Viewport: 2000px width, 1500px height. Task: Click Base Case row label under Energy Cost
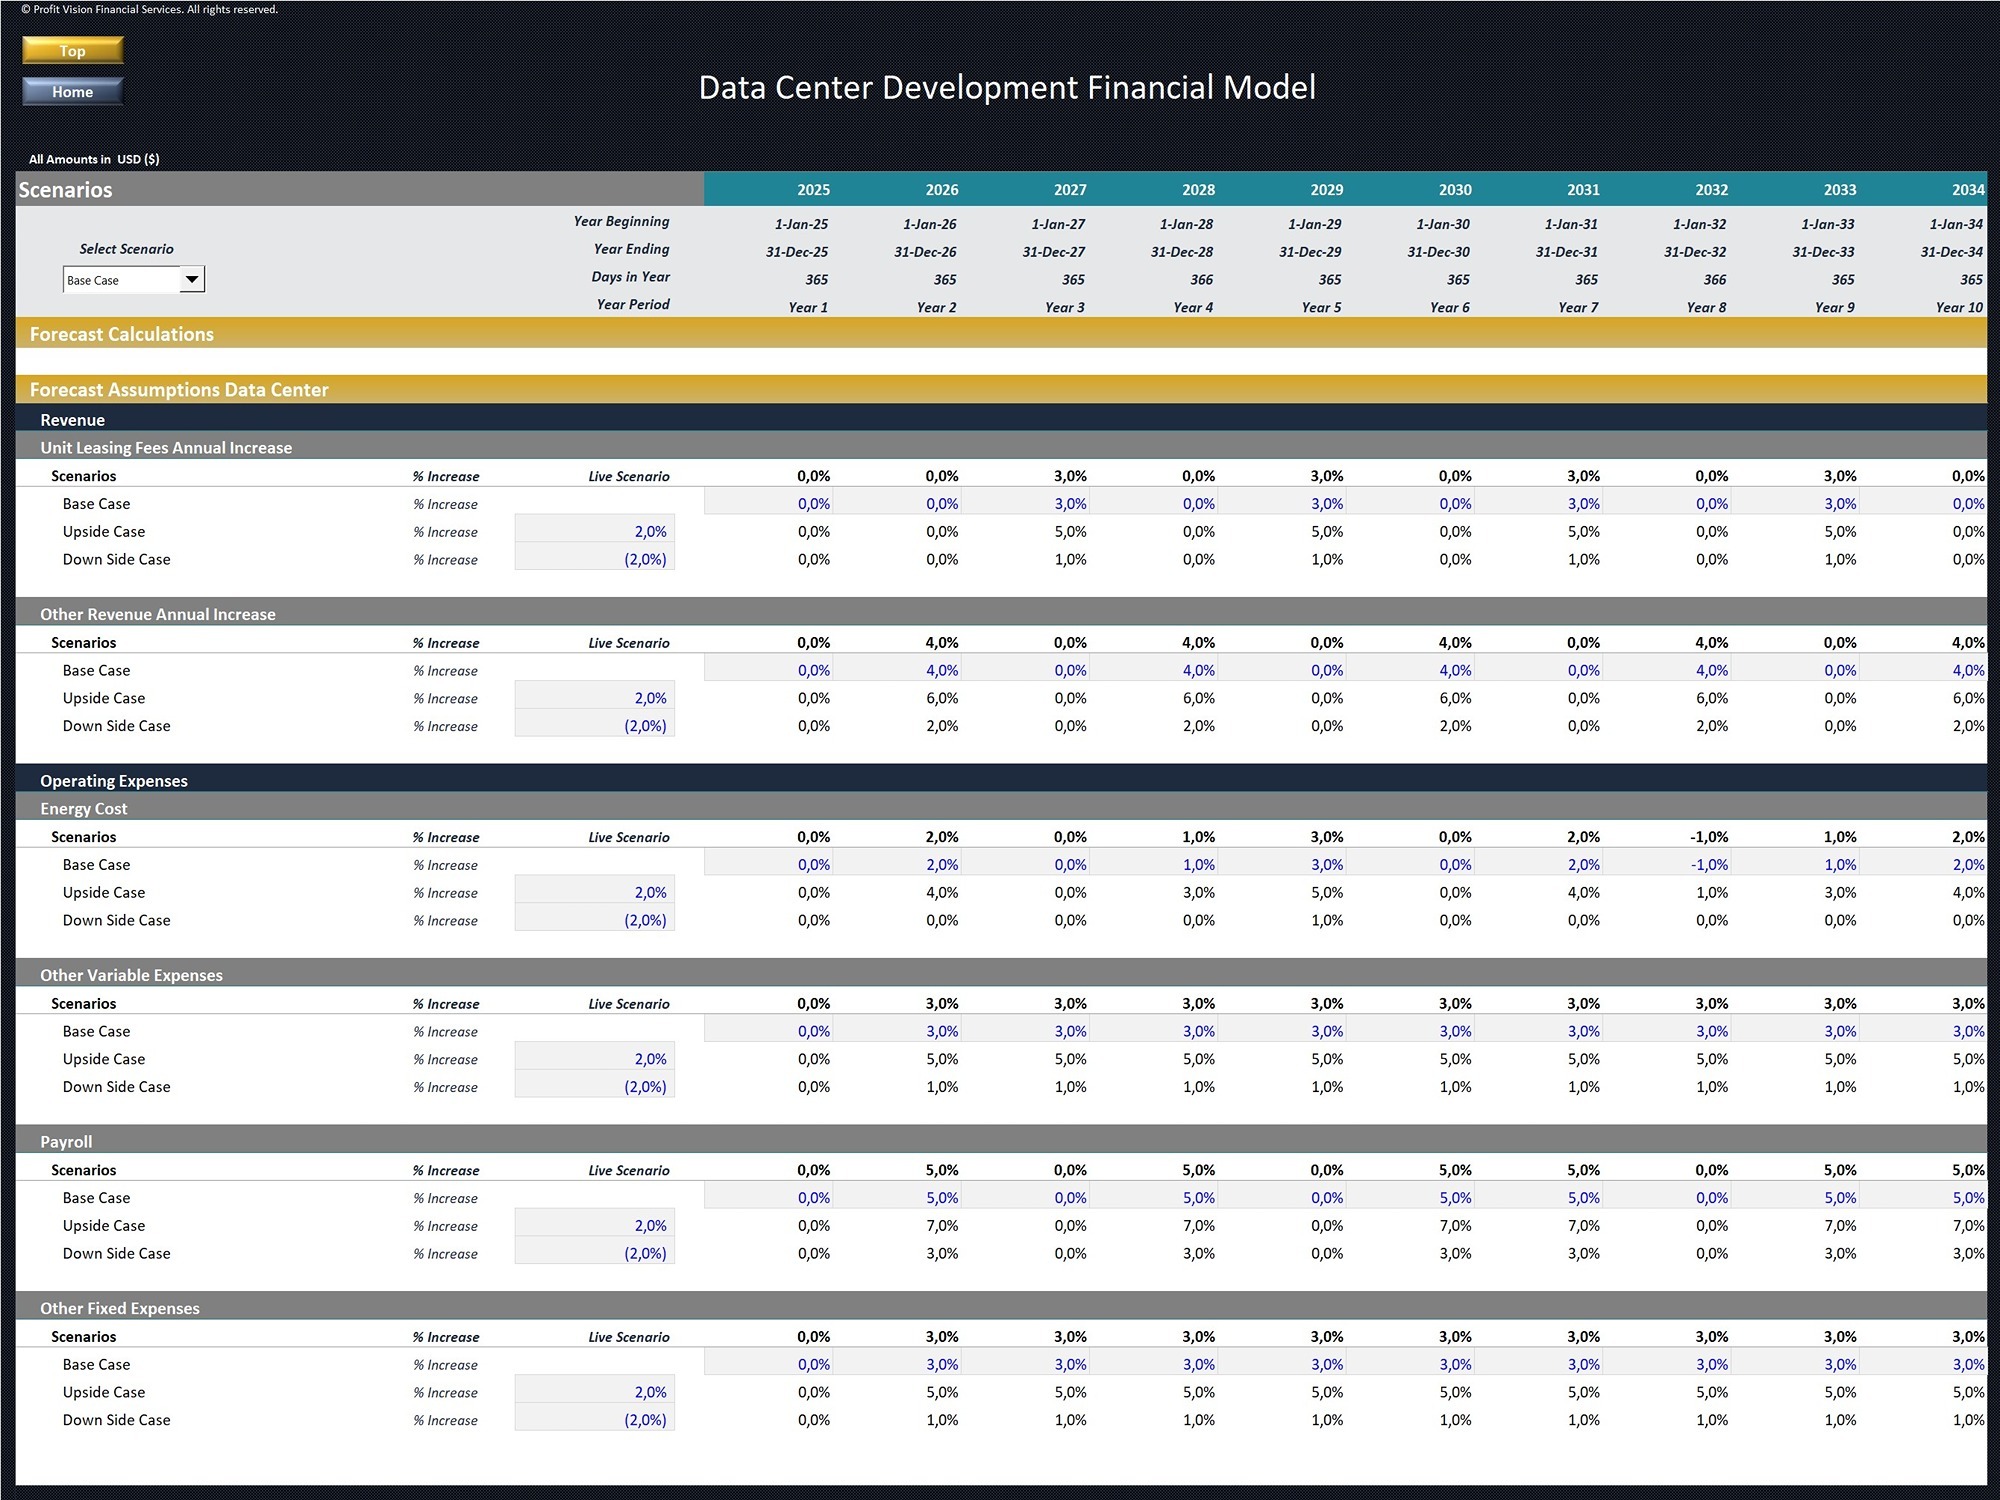[x=96, y=865]
